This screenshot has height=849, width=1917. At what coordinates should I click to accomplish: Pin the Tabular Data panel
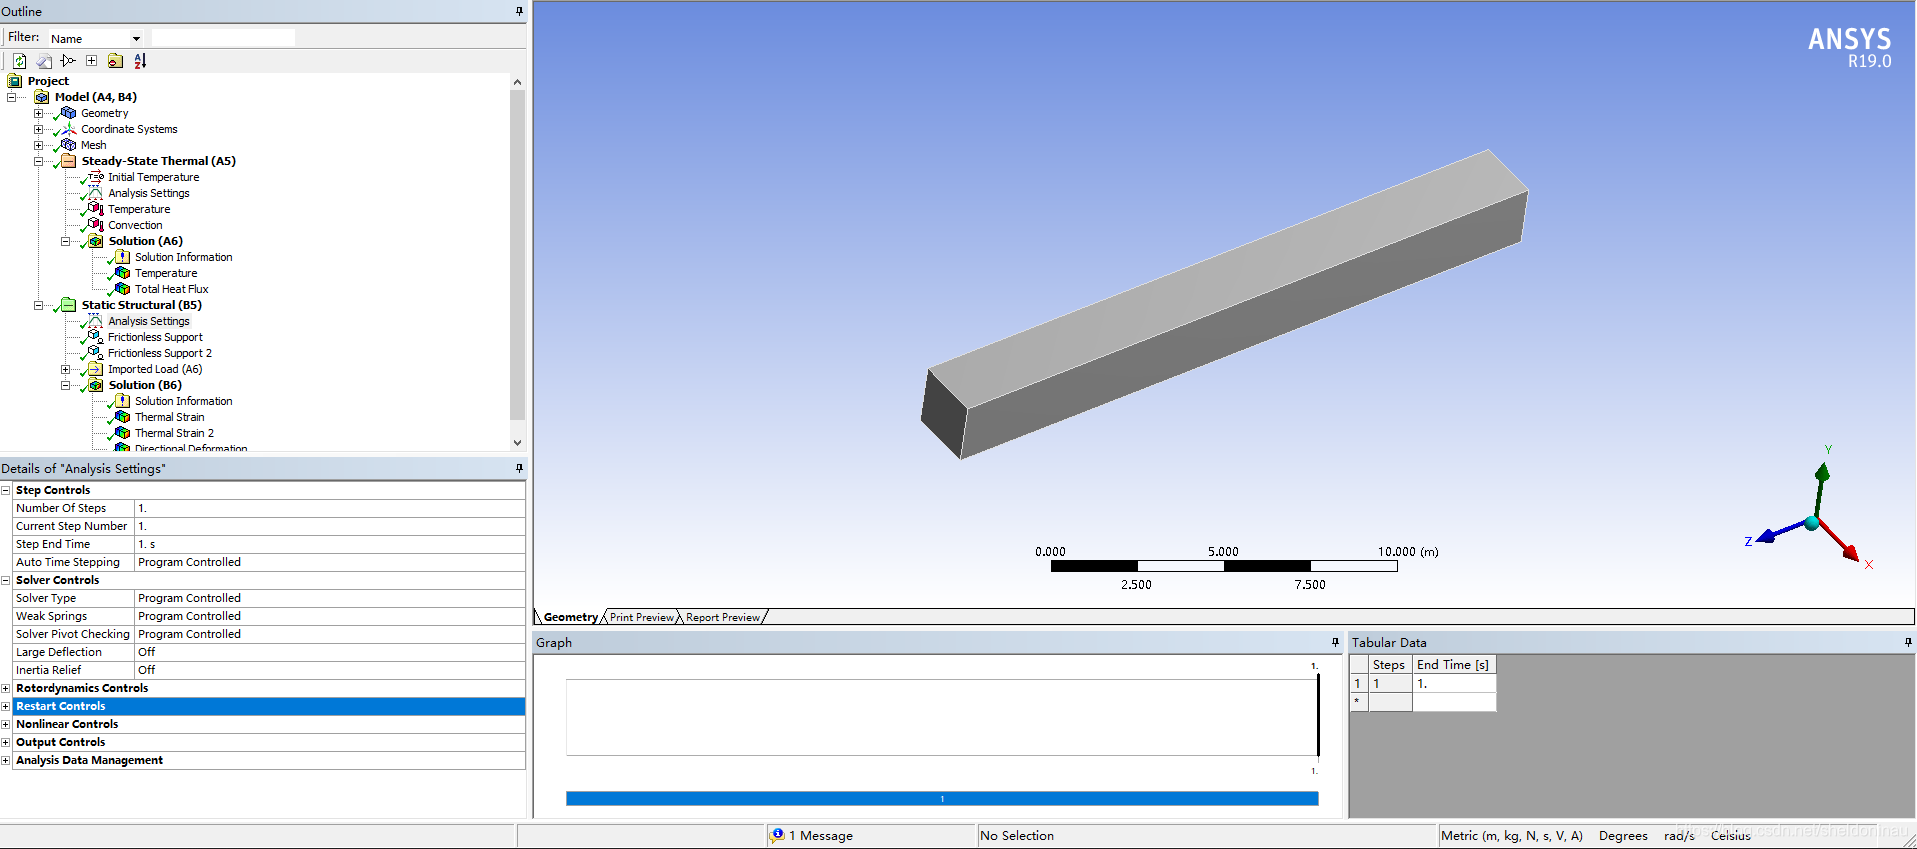click(x=1908, y=642)
